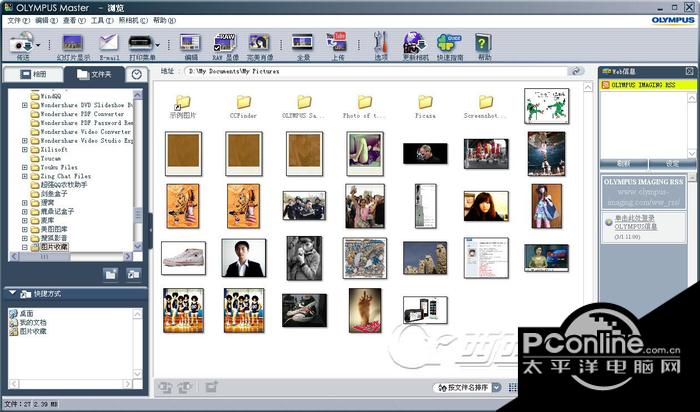Screen dimensions: 700x412
Task: Expand the Xilisoft folder node
Action: (25, 150)
